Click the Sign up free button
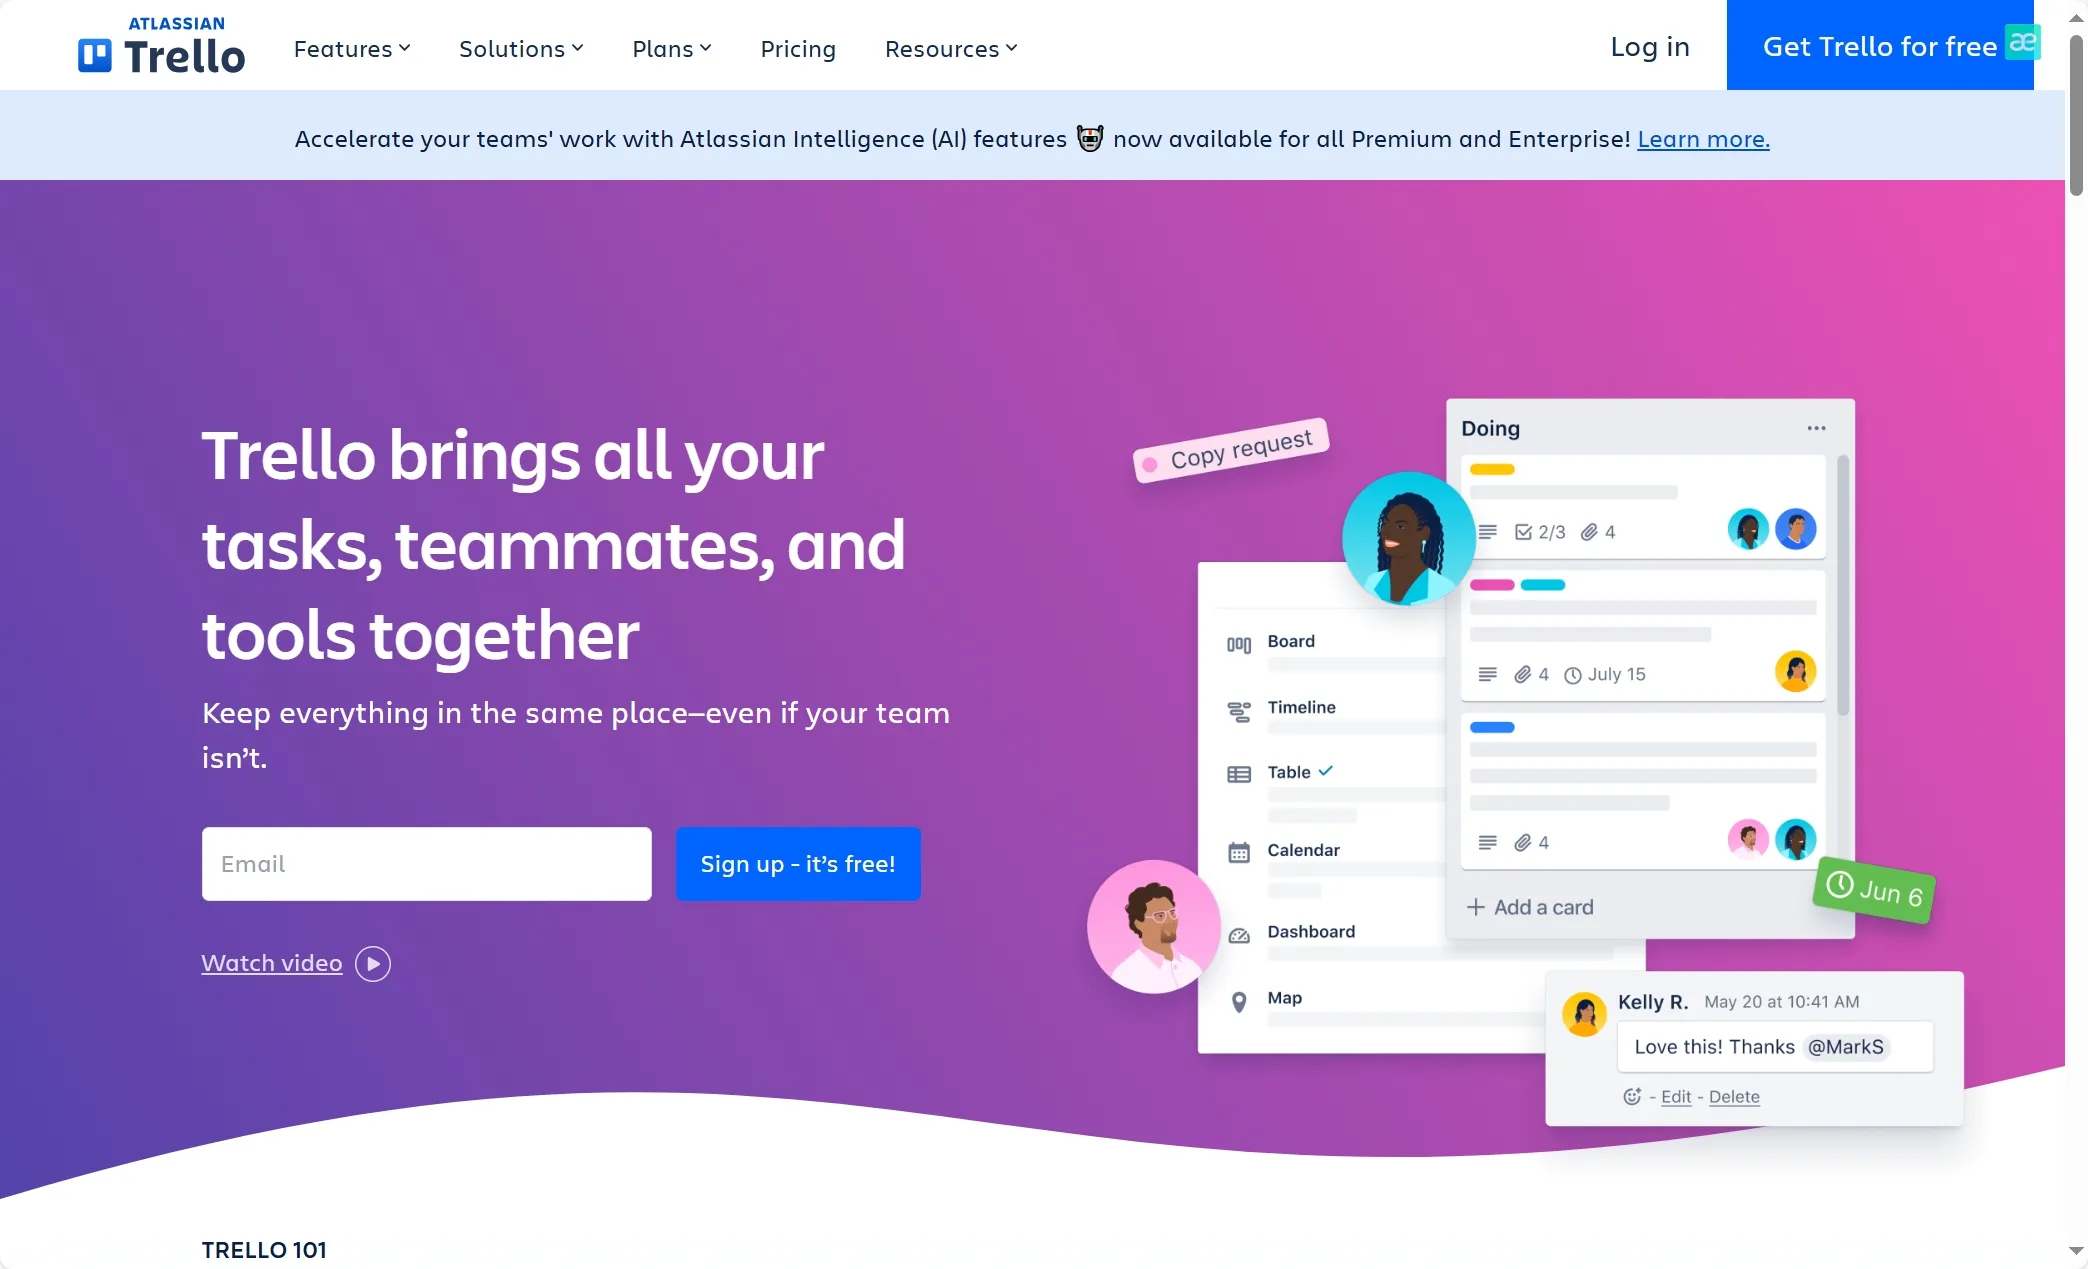The image size is (2088, 1269). click(796, 863)
